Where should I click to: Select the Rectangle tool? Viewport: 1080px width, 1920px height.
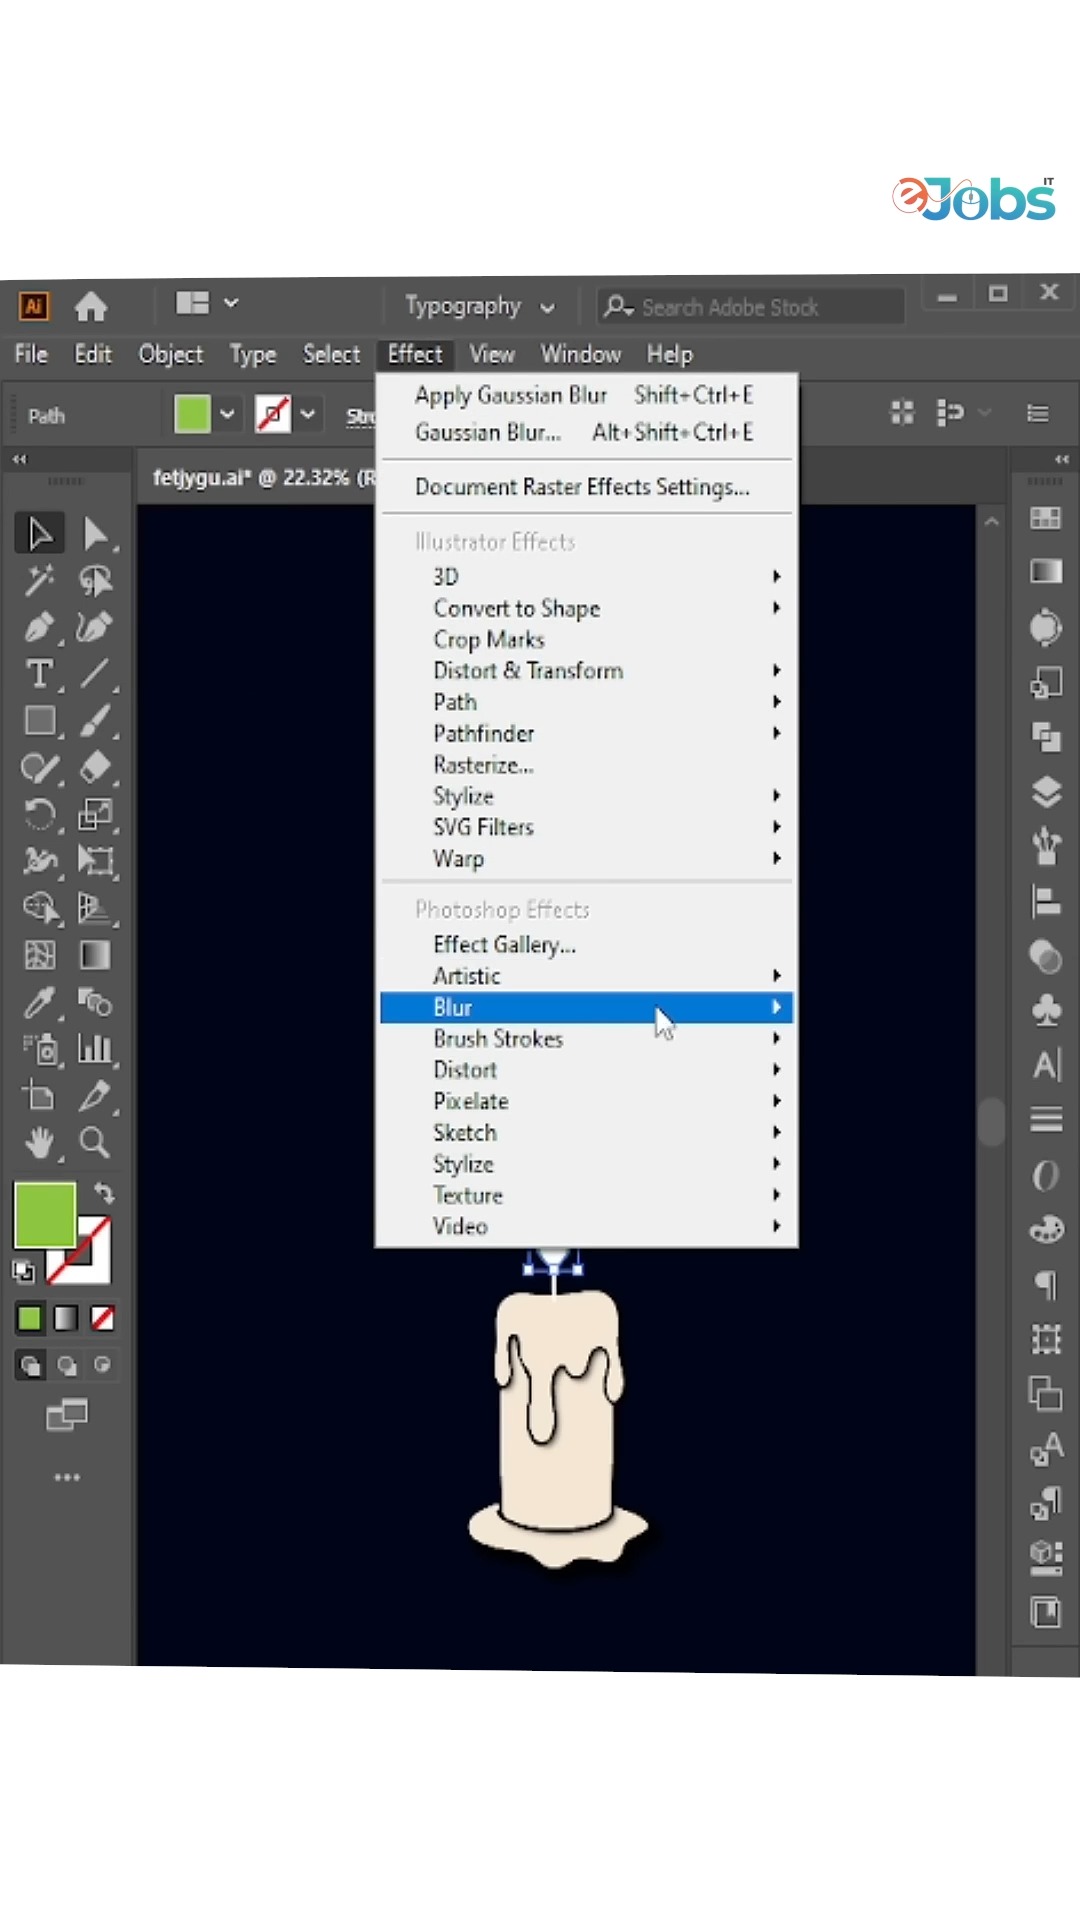click(x=40, y=721)
